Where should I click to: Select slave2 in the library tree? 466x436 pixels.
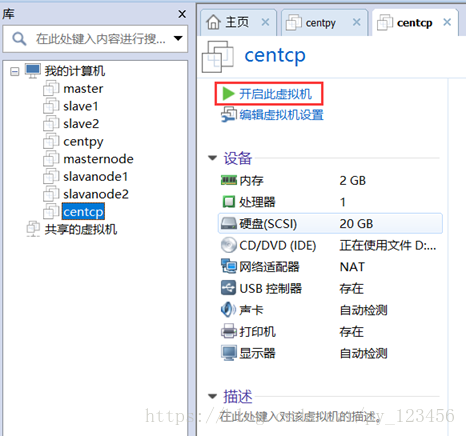point(81,124)
